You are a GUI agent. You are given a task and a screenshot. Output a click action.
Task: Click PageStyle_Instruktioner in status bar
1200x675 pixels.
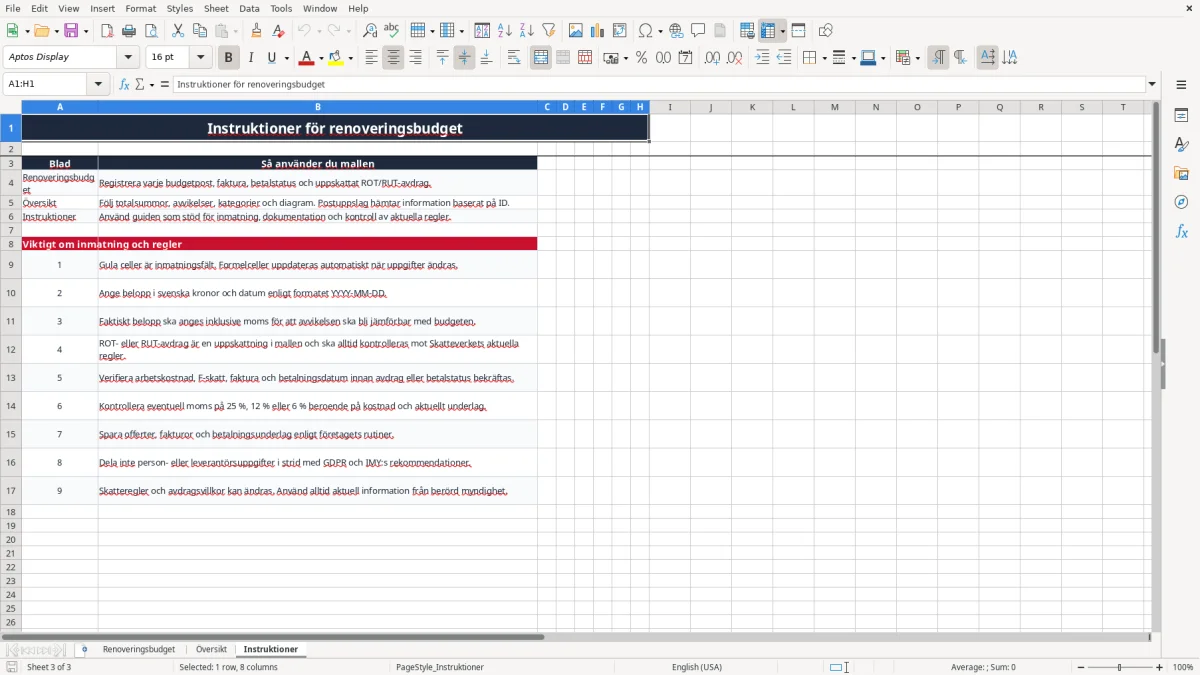pyautogui.click(x=440, y=667)
